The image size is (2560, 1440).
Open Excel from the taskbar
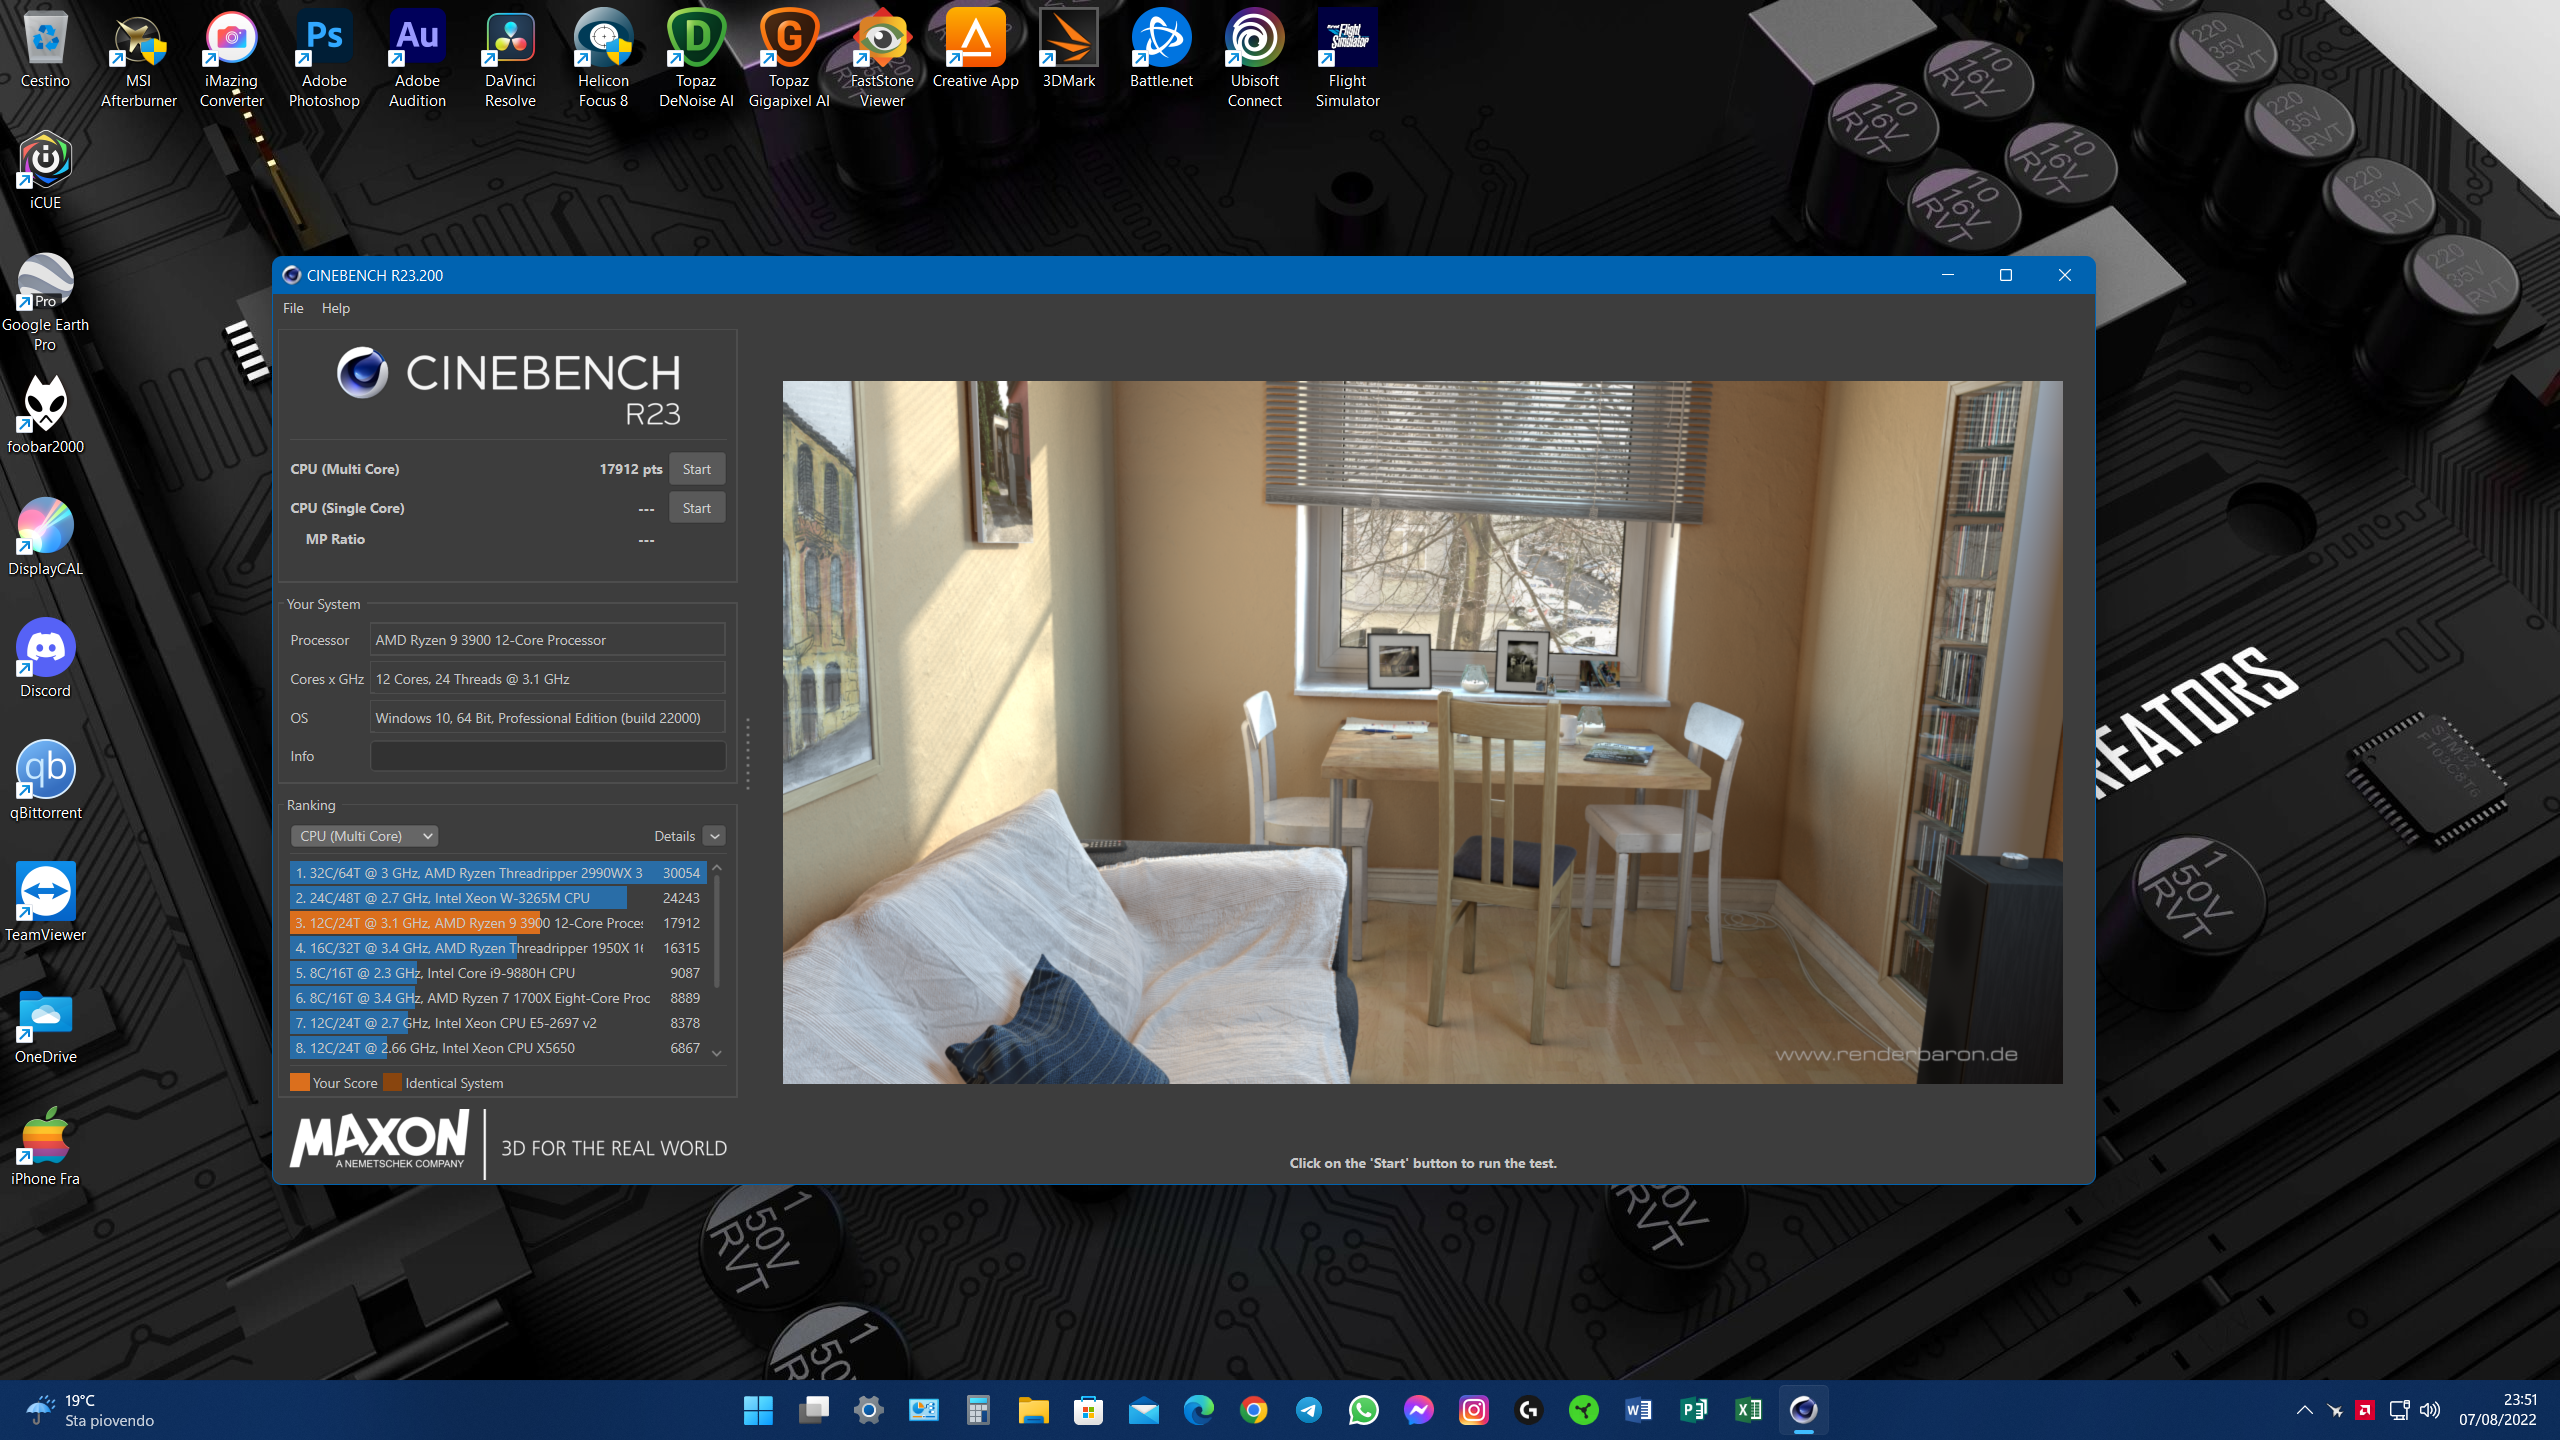[1749, 1410]
